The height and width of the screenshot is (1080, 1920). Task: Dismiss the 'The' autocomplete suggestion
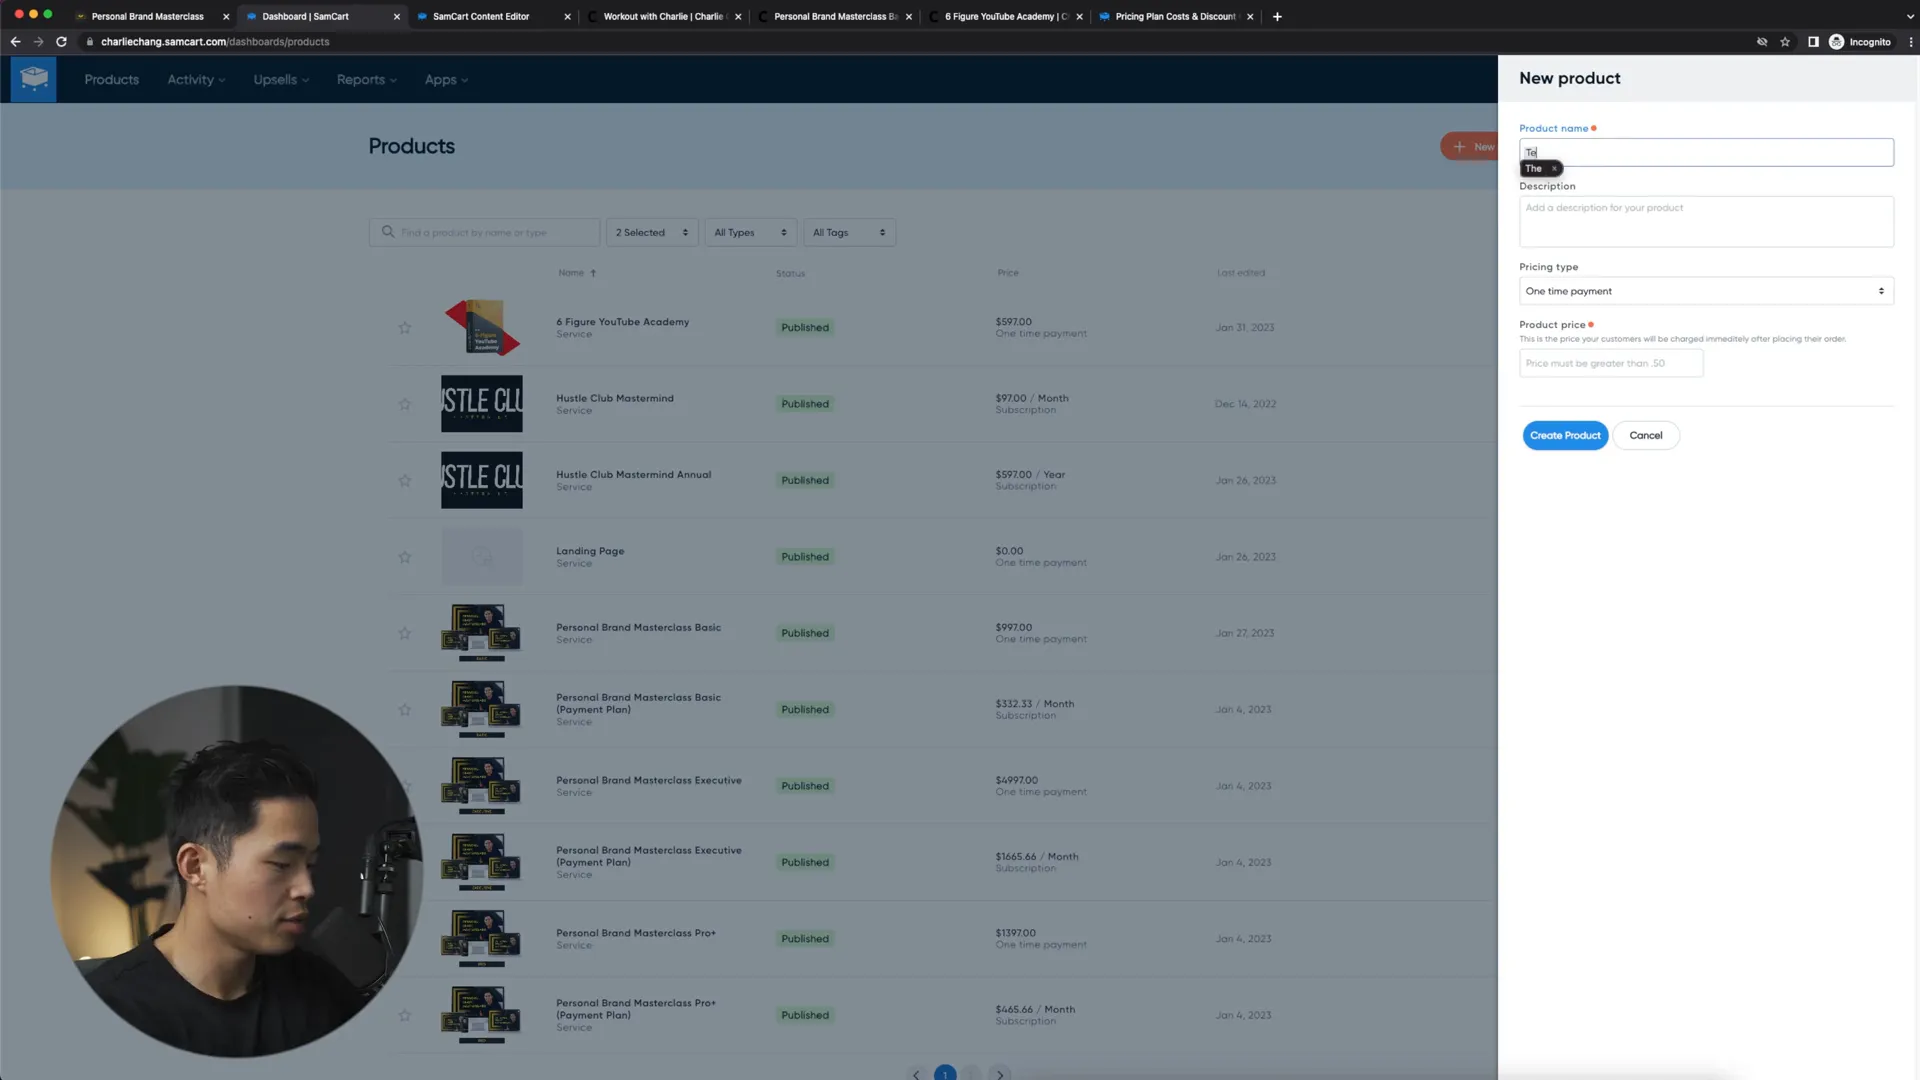point(1554,169)
